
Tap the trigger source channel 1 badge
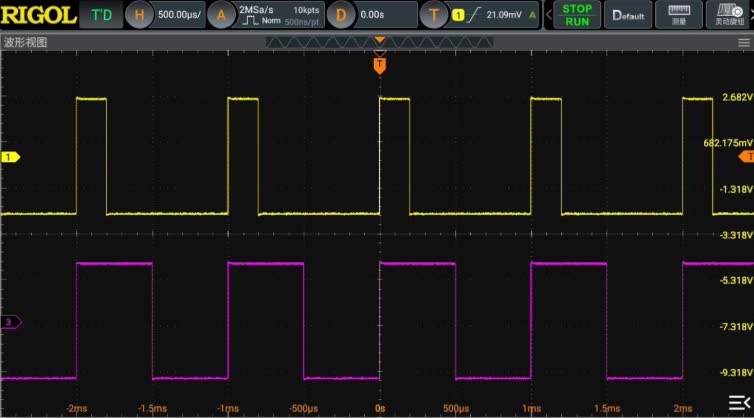tap(458, 15)
